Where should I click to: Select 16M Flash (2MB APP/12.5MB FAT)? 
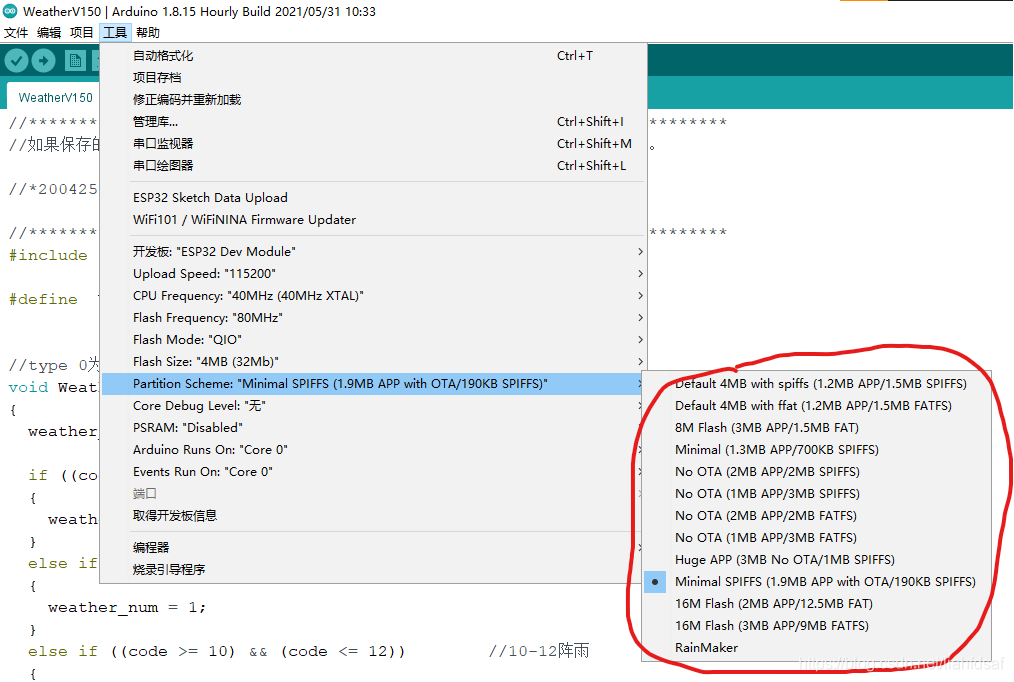pos(817,604)
